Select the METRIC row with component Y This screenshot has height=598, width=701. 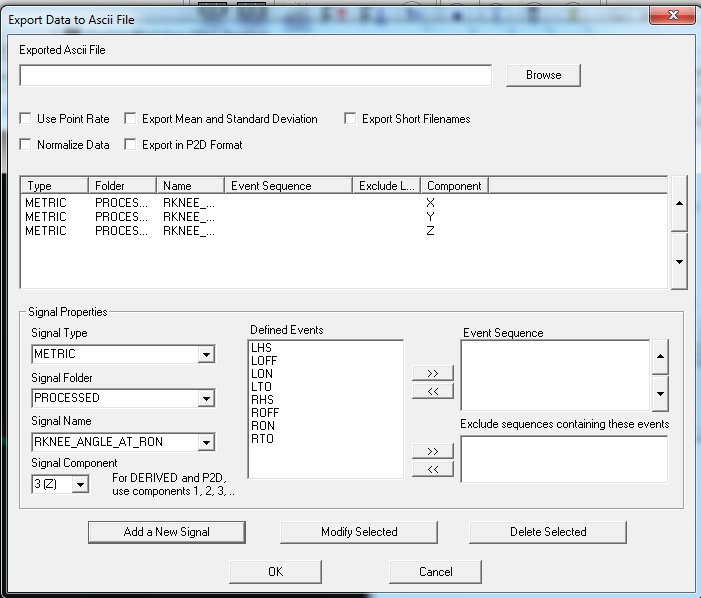343,217
